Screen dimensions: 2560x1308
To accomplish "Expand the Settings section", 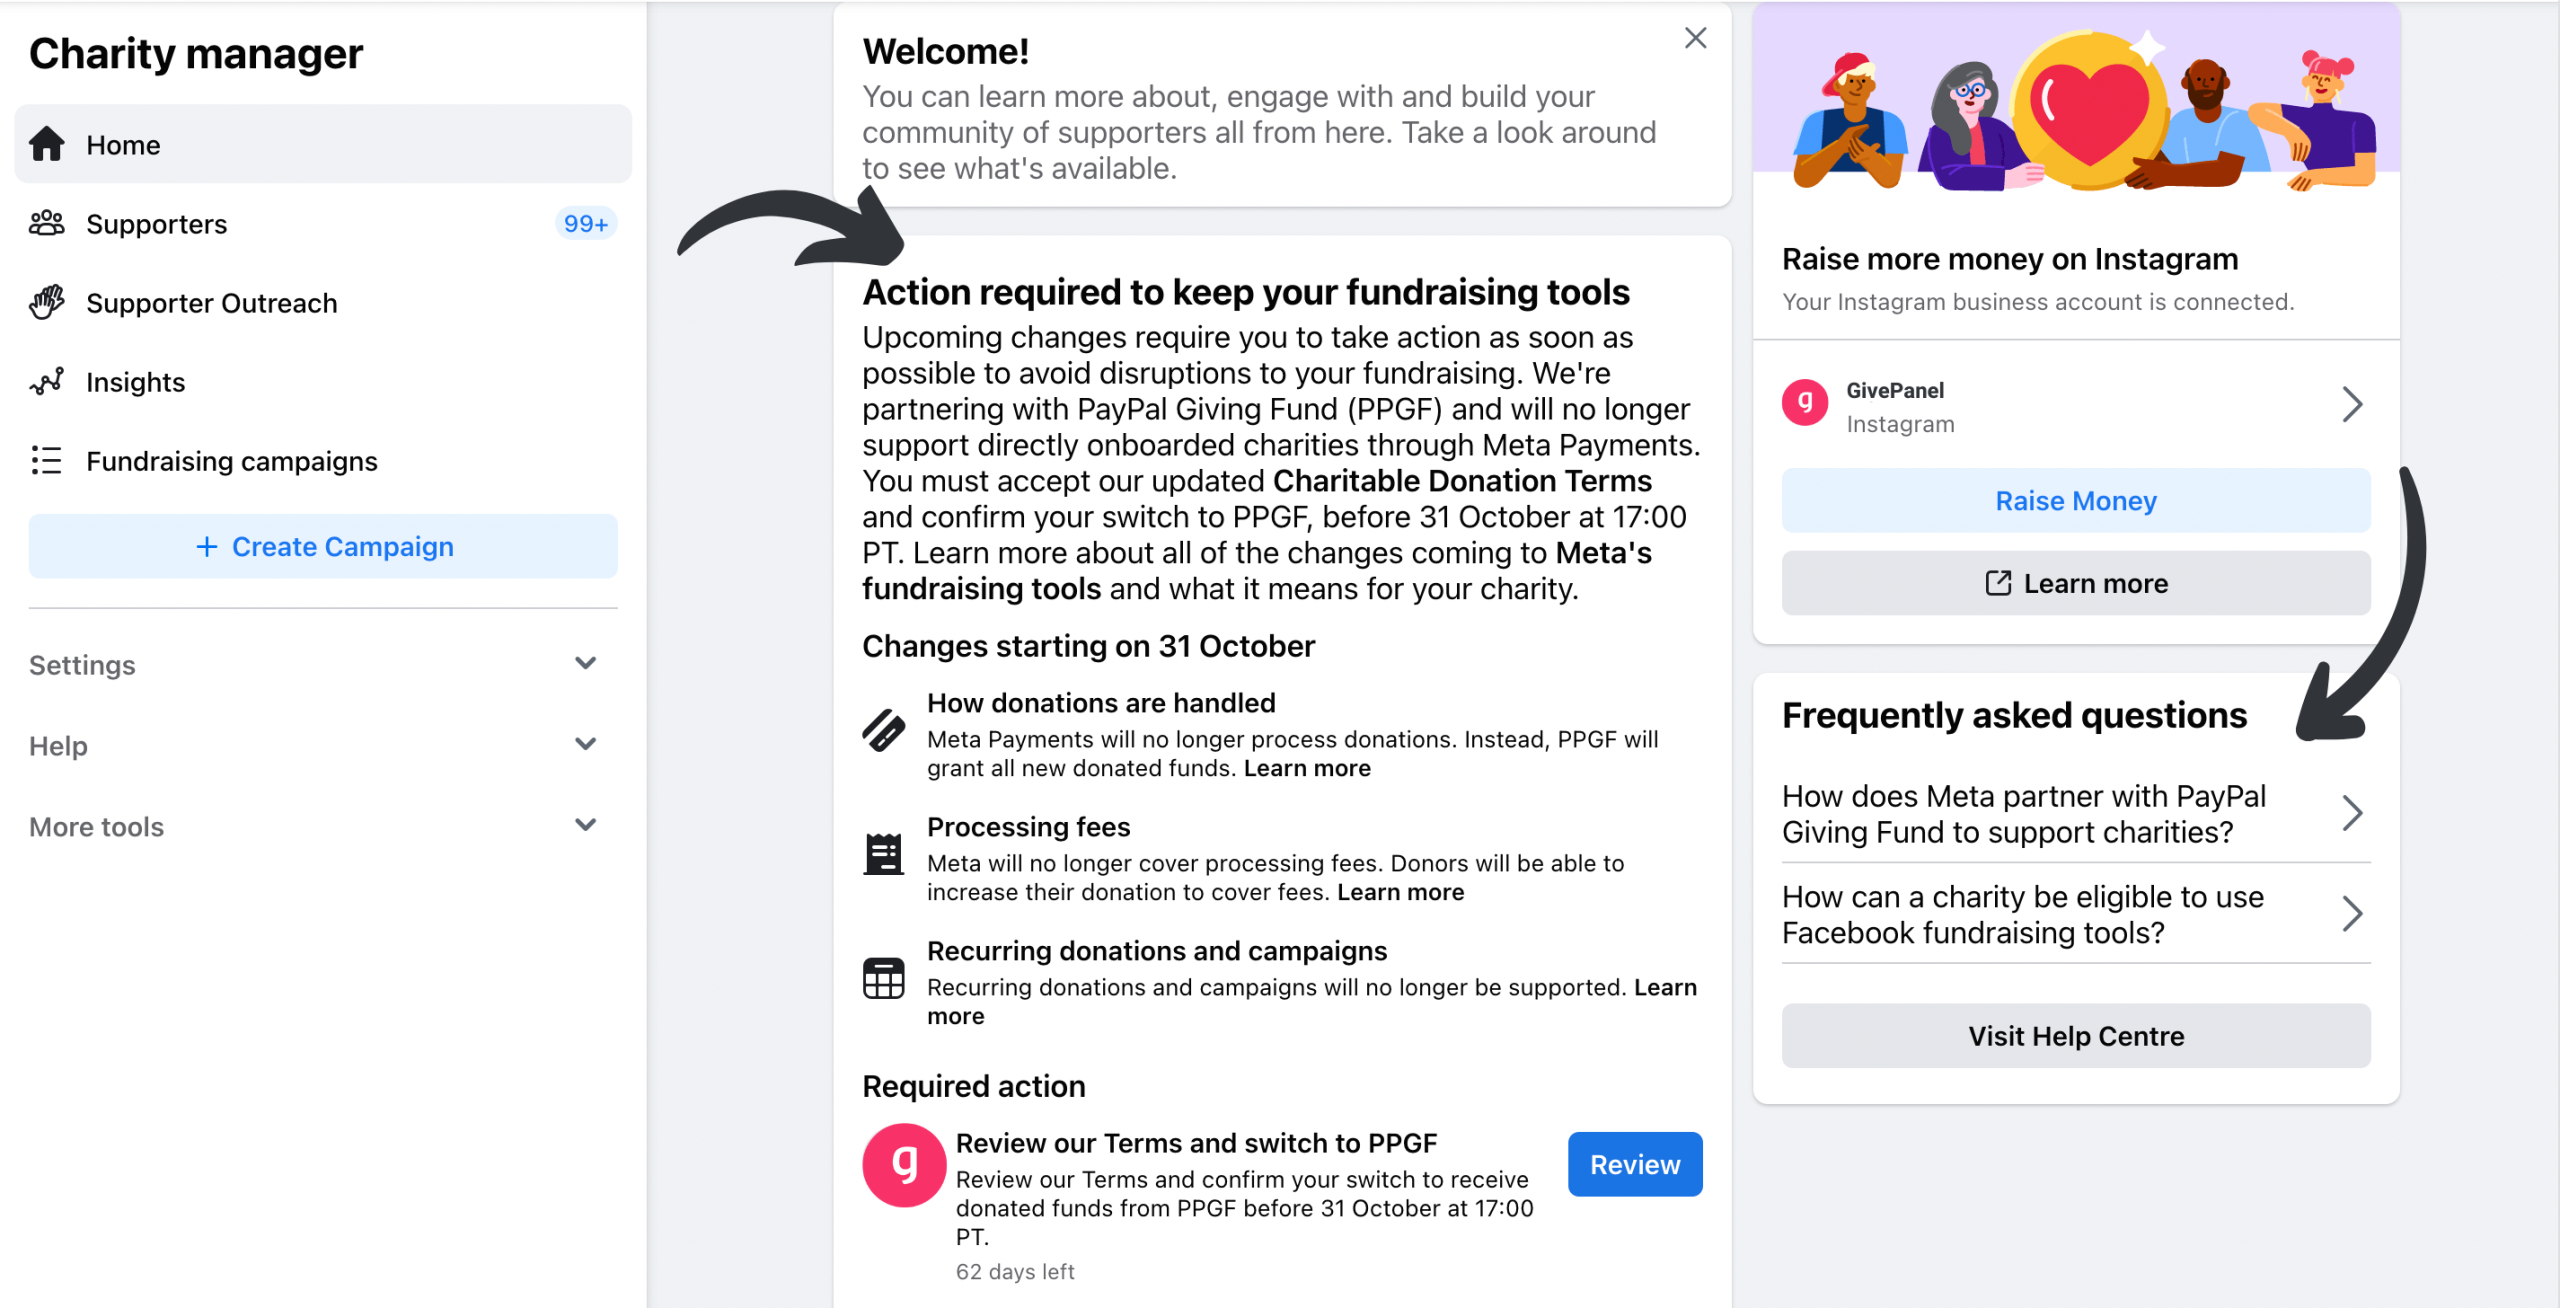I will pyautogui.click(x=323, y=664).
